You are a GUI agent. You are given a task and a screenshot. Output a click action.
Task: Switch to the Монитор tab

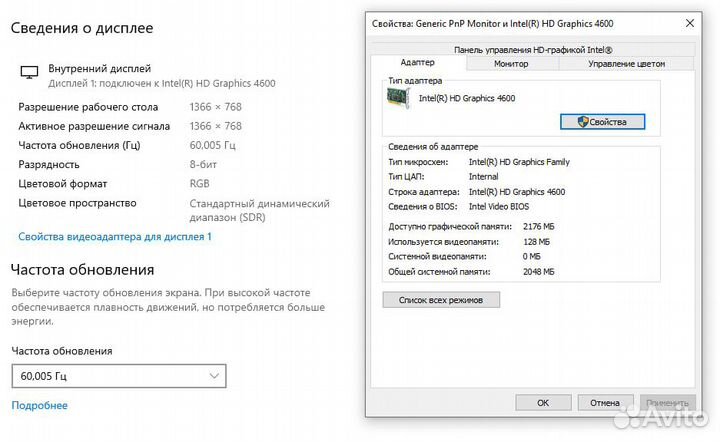click(x=511, y=64)
